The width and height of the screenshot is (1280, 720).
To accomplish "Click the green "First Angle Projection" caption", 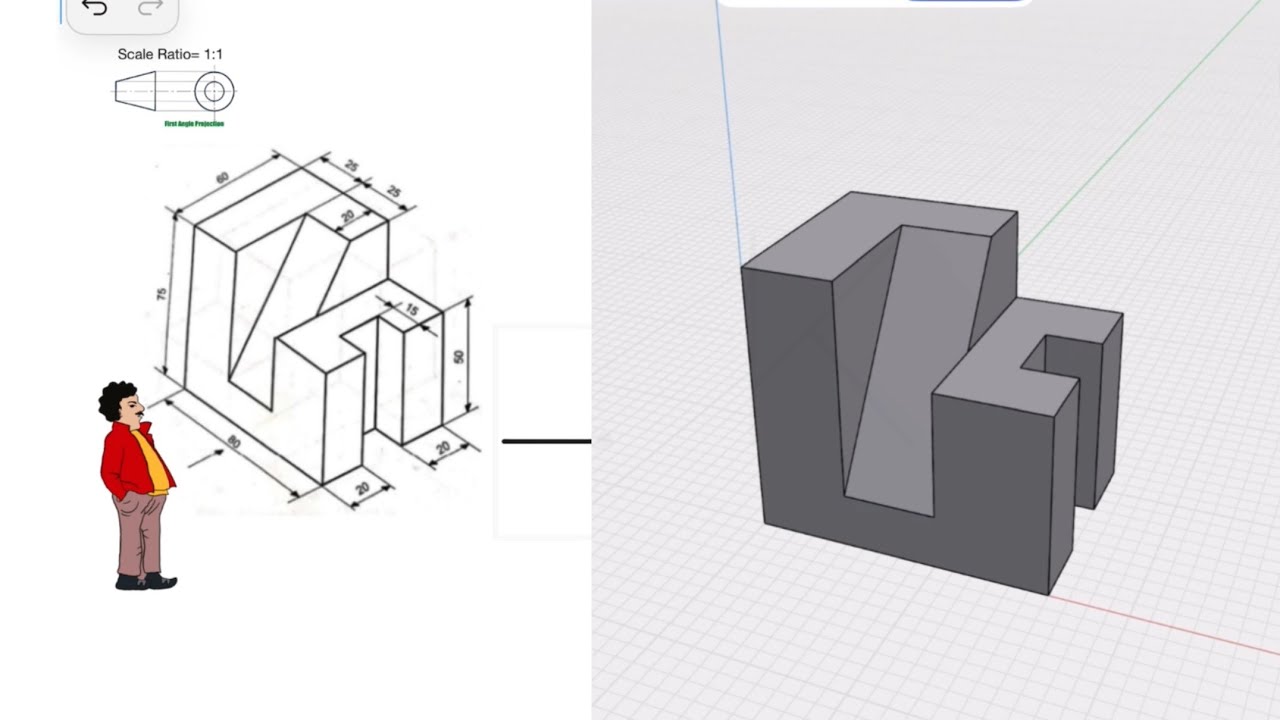I will coord(194,124).
